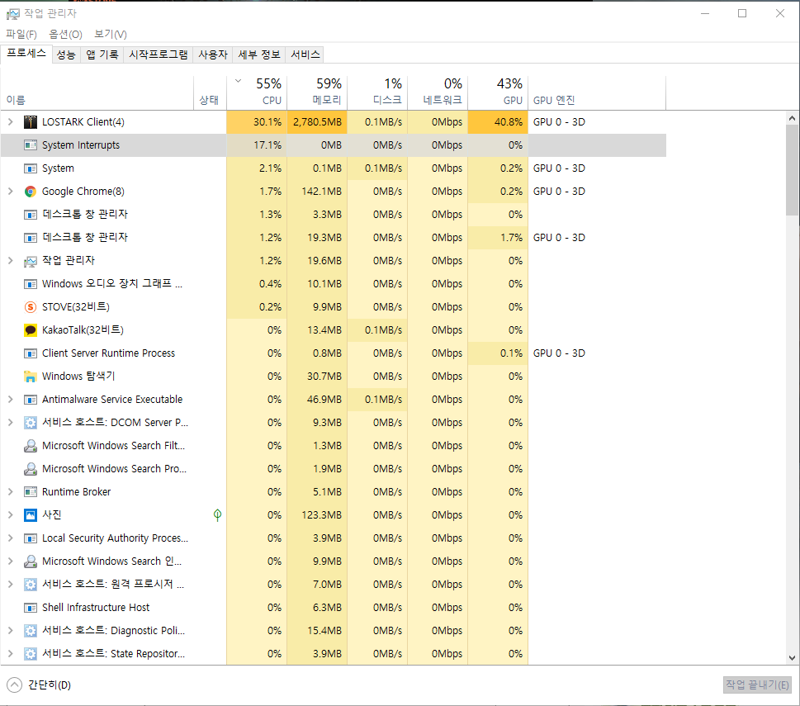Viewport: 800px width, 706px height.
Task: Click the LOSTARK Client process icon
Action: coord(31,122)
